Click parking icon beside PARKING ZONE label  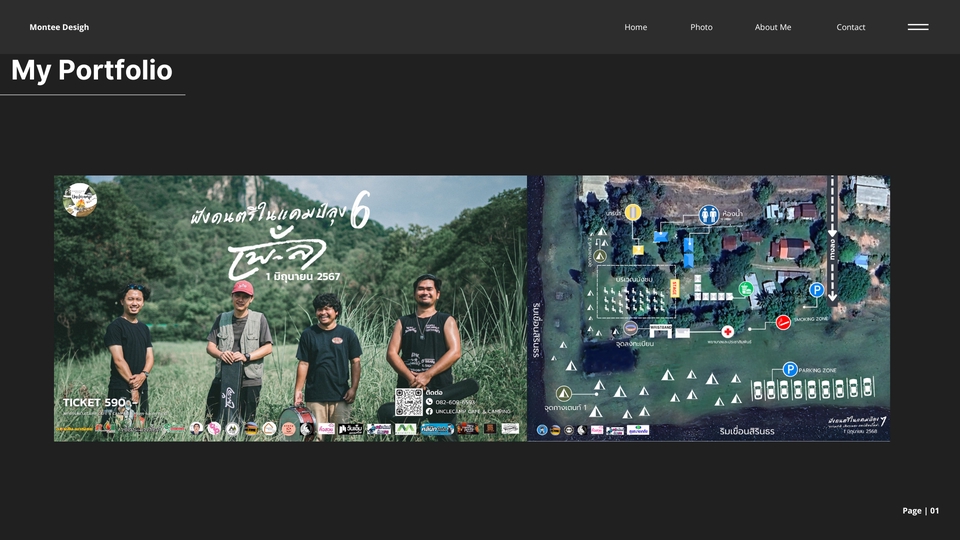click(x=790, y=369)
